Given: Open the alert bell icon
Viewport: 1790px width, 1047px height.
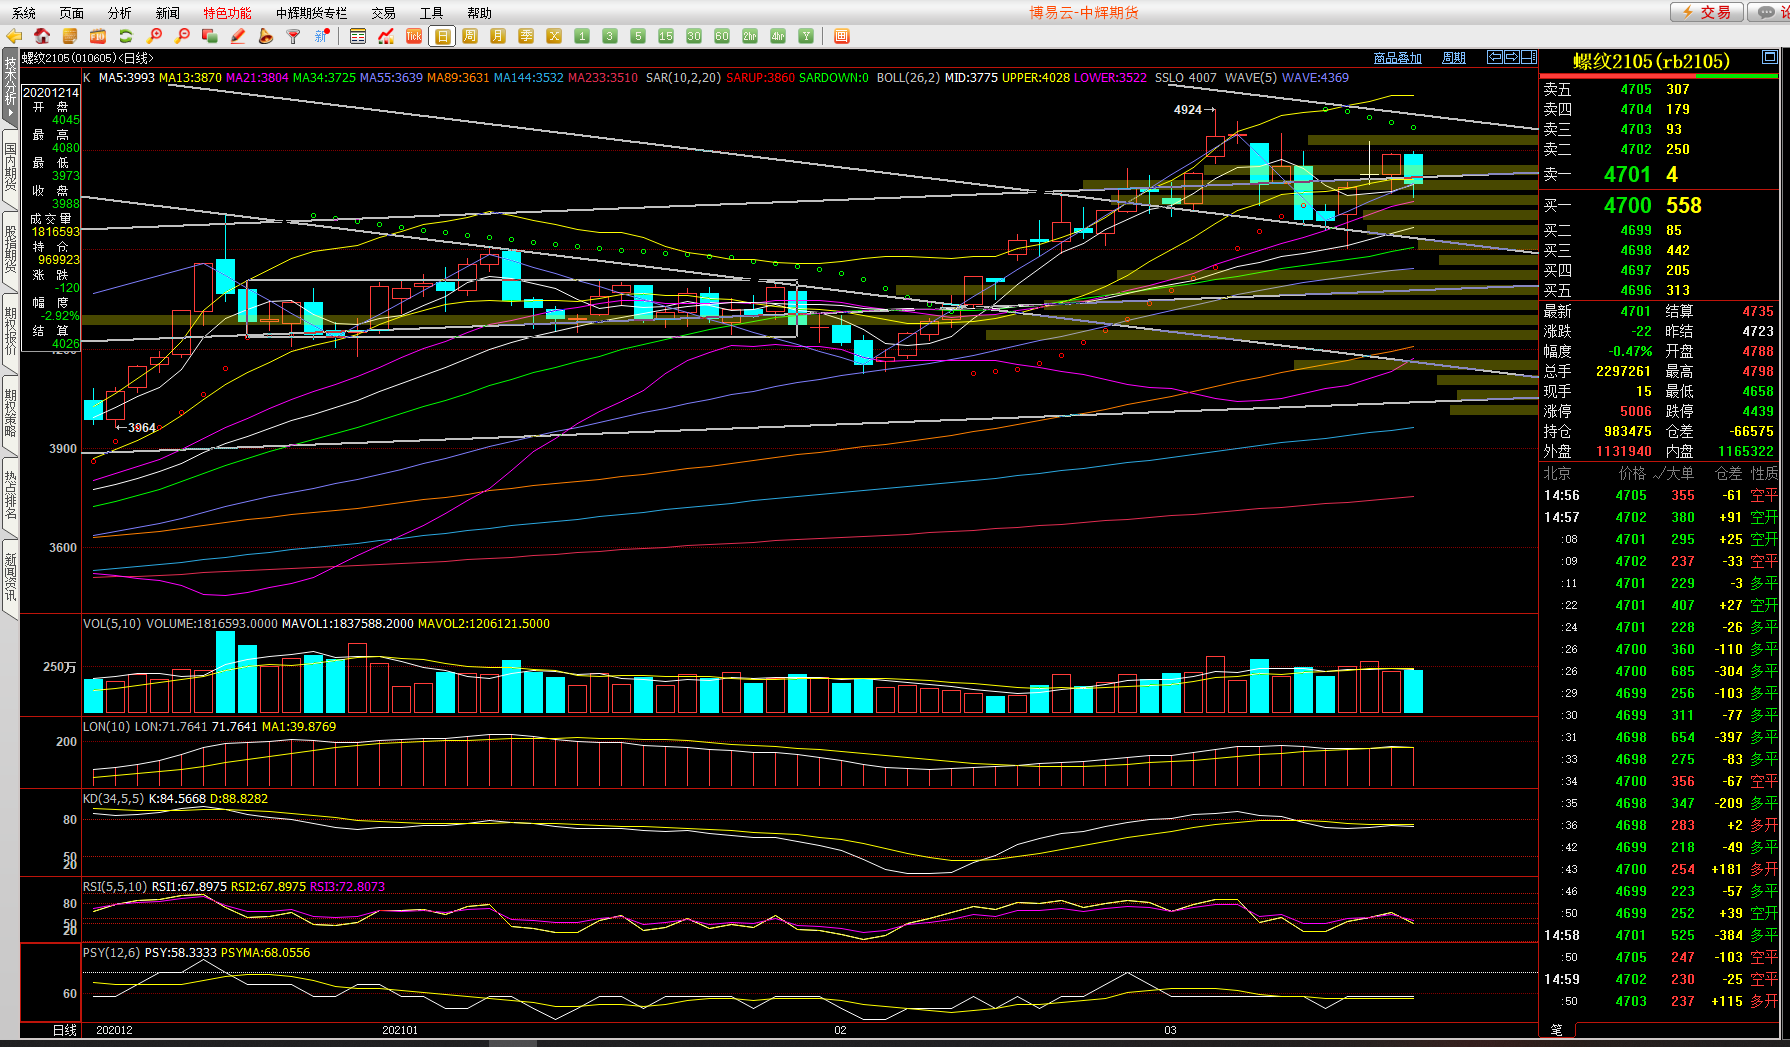Looking at the screenshot, I should click(265, 36).
